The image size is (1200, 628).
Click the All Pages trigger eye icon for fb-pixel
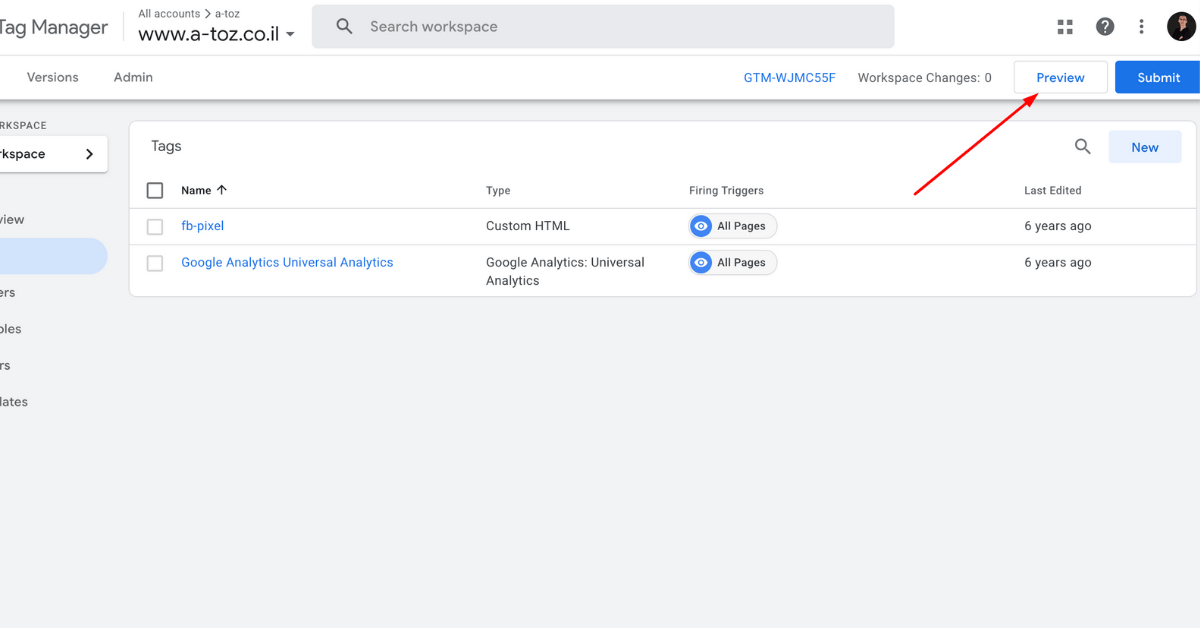(x=701, y=226)
